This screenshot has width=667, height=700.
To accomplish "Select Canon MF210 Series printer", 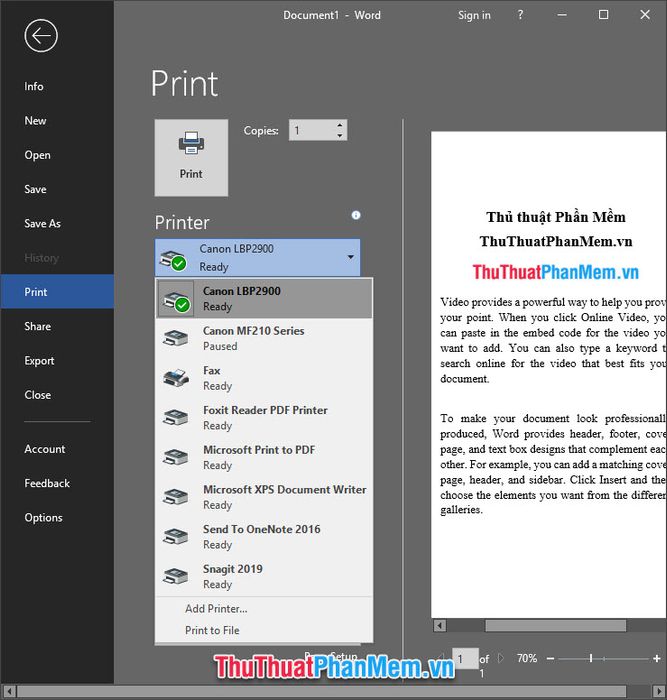I will (x=264, y=338).
